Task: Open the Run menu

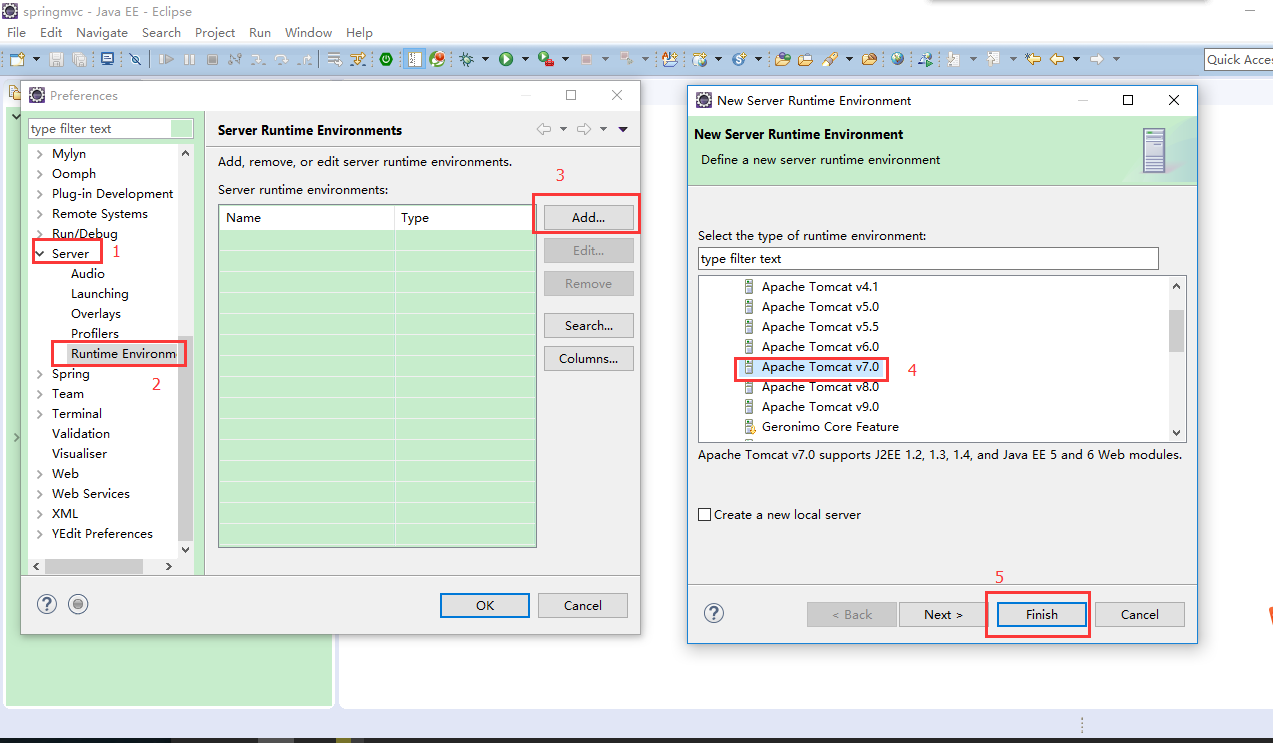Action: (260, 32)
